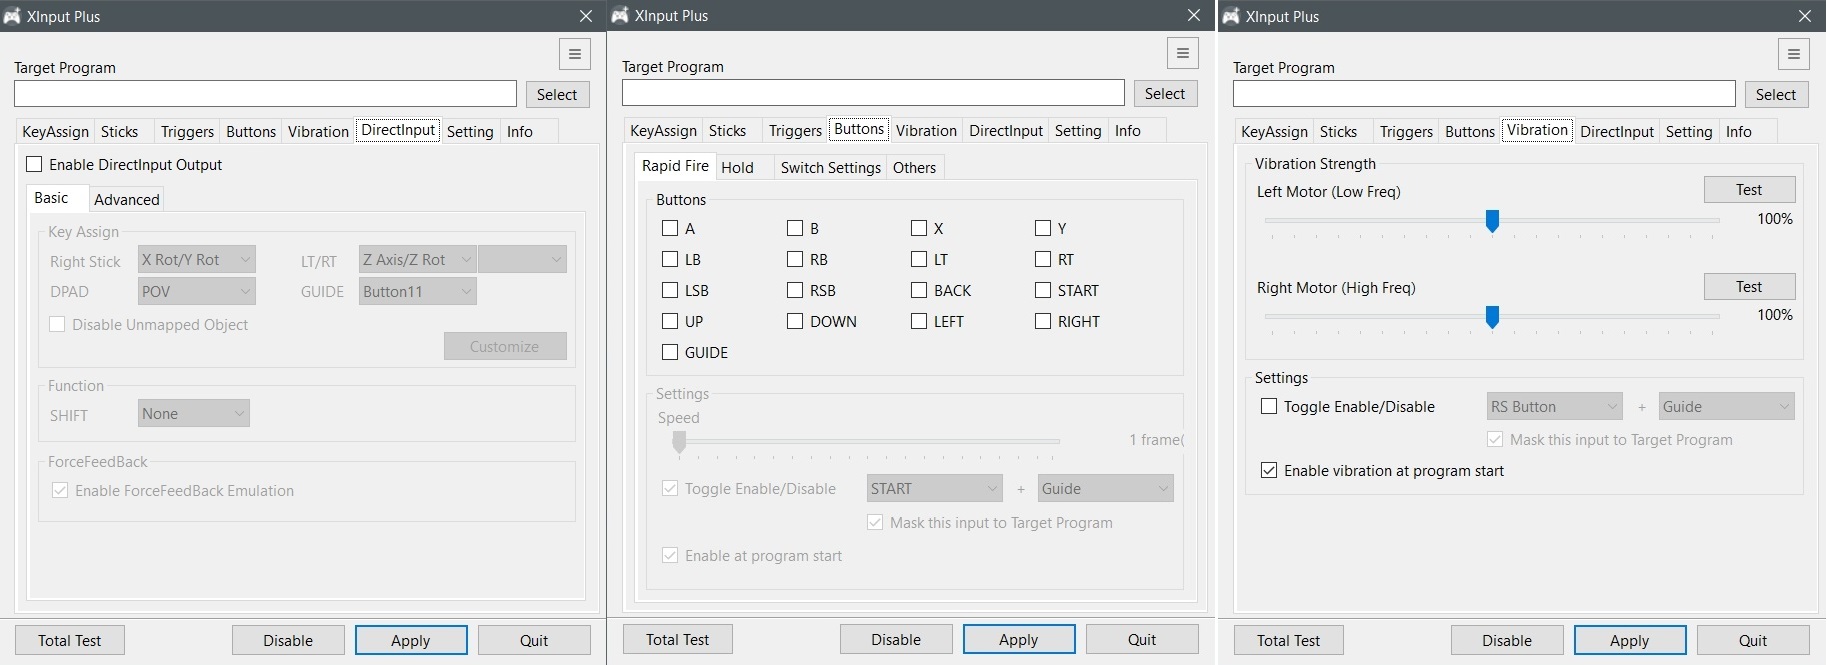Check rapid fire button START
The height and width of the screenshot is (665, 1827).
coord(1043,290)
